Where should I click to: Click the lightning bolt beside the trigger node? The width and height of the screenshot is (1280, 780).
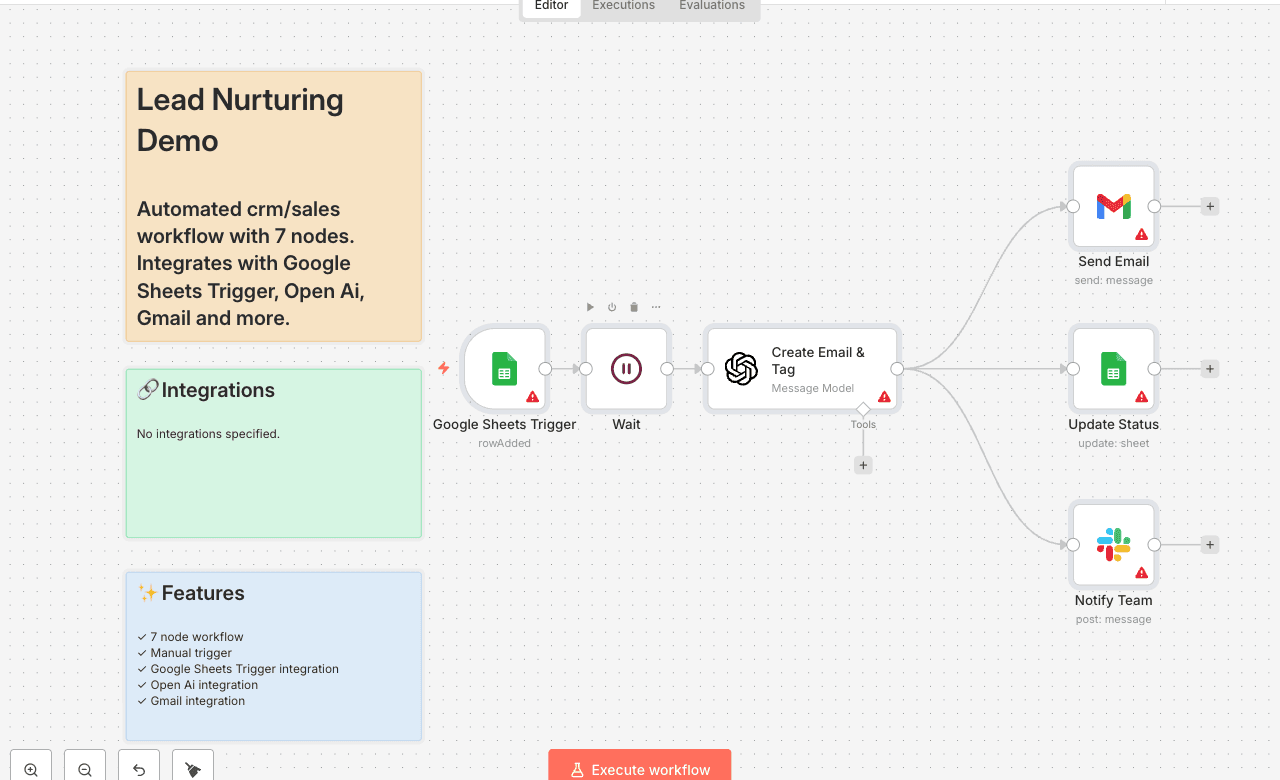[443, 368]
